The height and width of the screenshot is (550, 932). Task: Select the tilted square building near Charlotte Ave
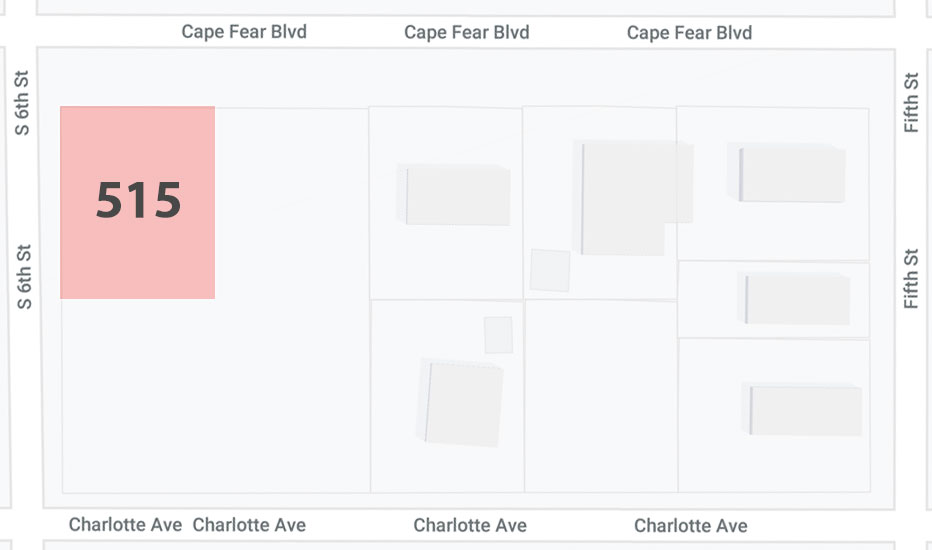tap(460, 403)
